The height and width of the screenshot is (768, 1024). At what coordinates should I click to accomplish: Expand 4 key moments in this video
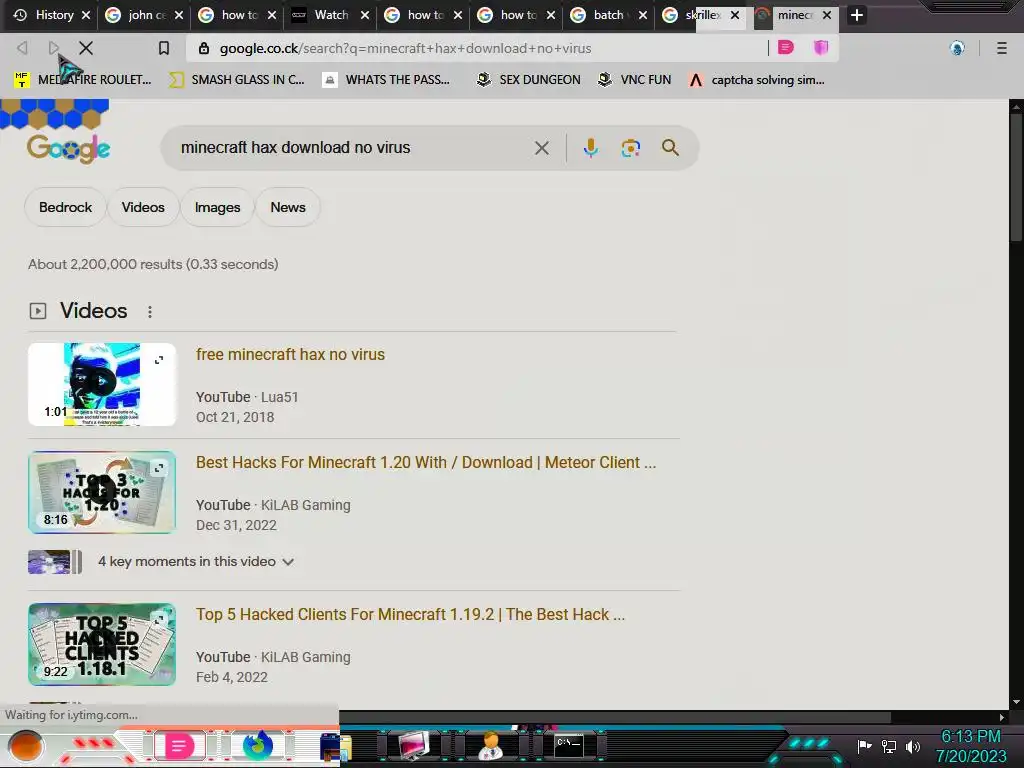(x=195, y=562)
